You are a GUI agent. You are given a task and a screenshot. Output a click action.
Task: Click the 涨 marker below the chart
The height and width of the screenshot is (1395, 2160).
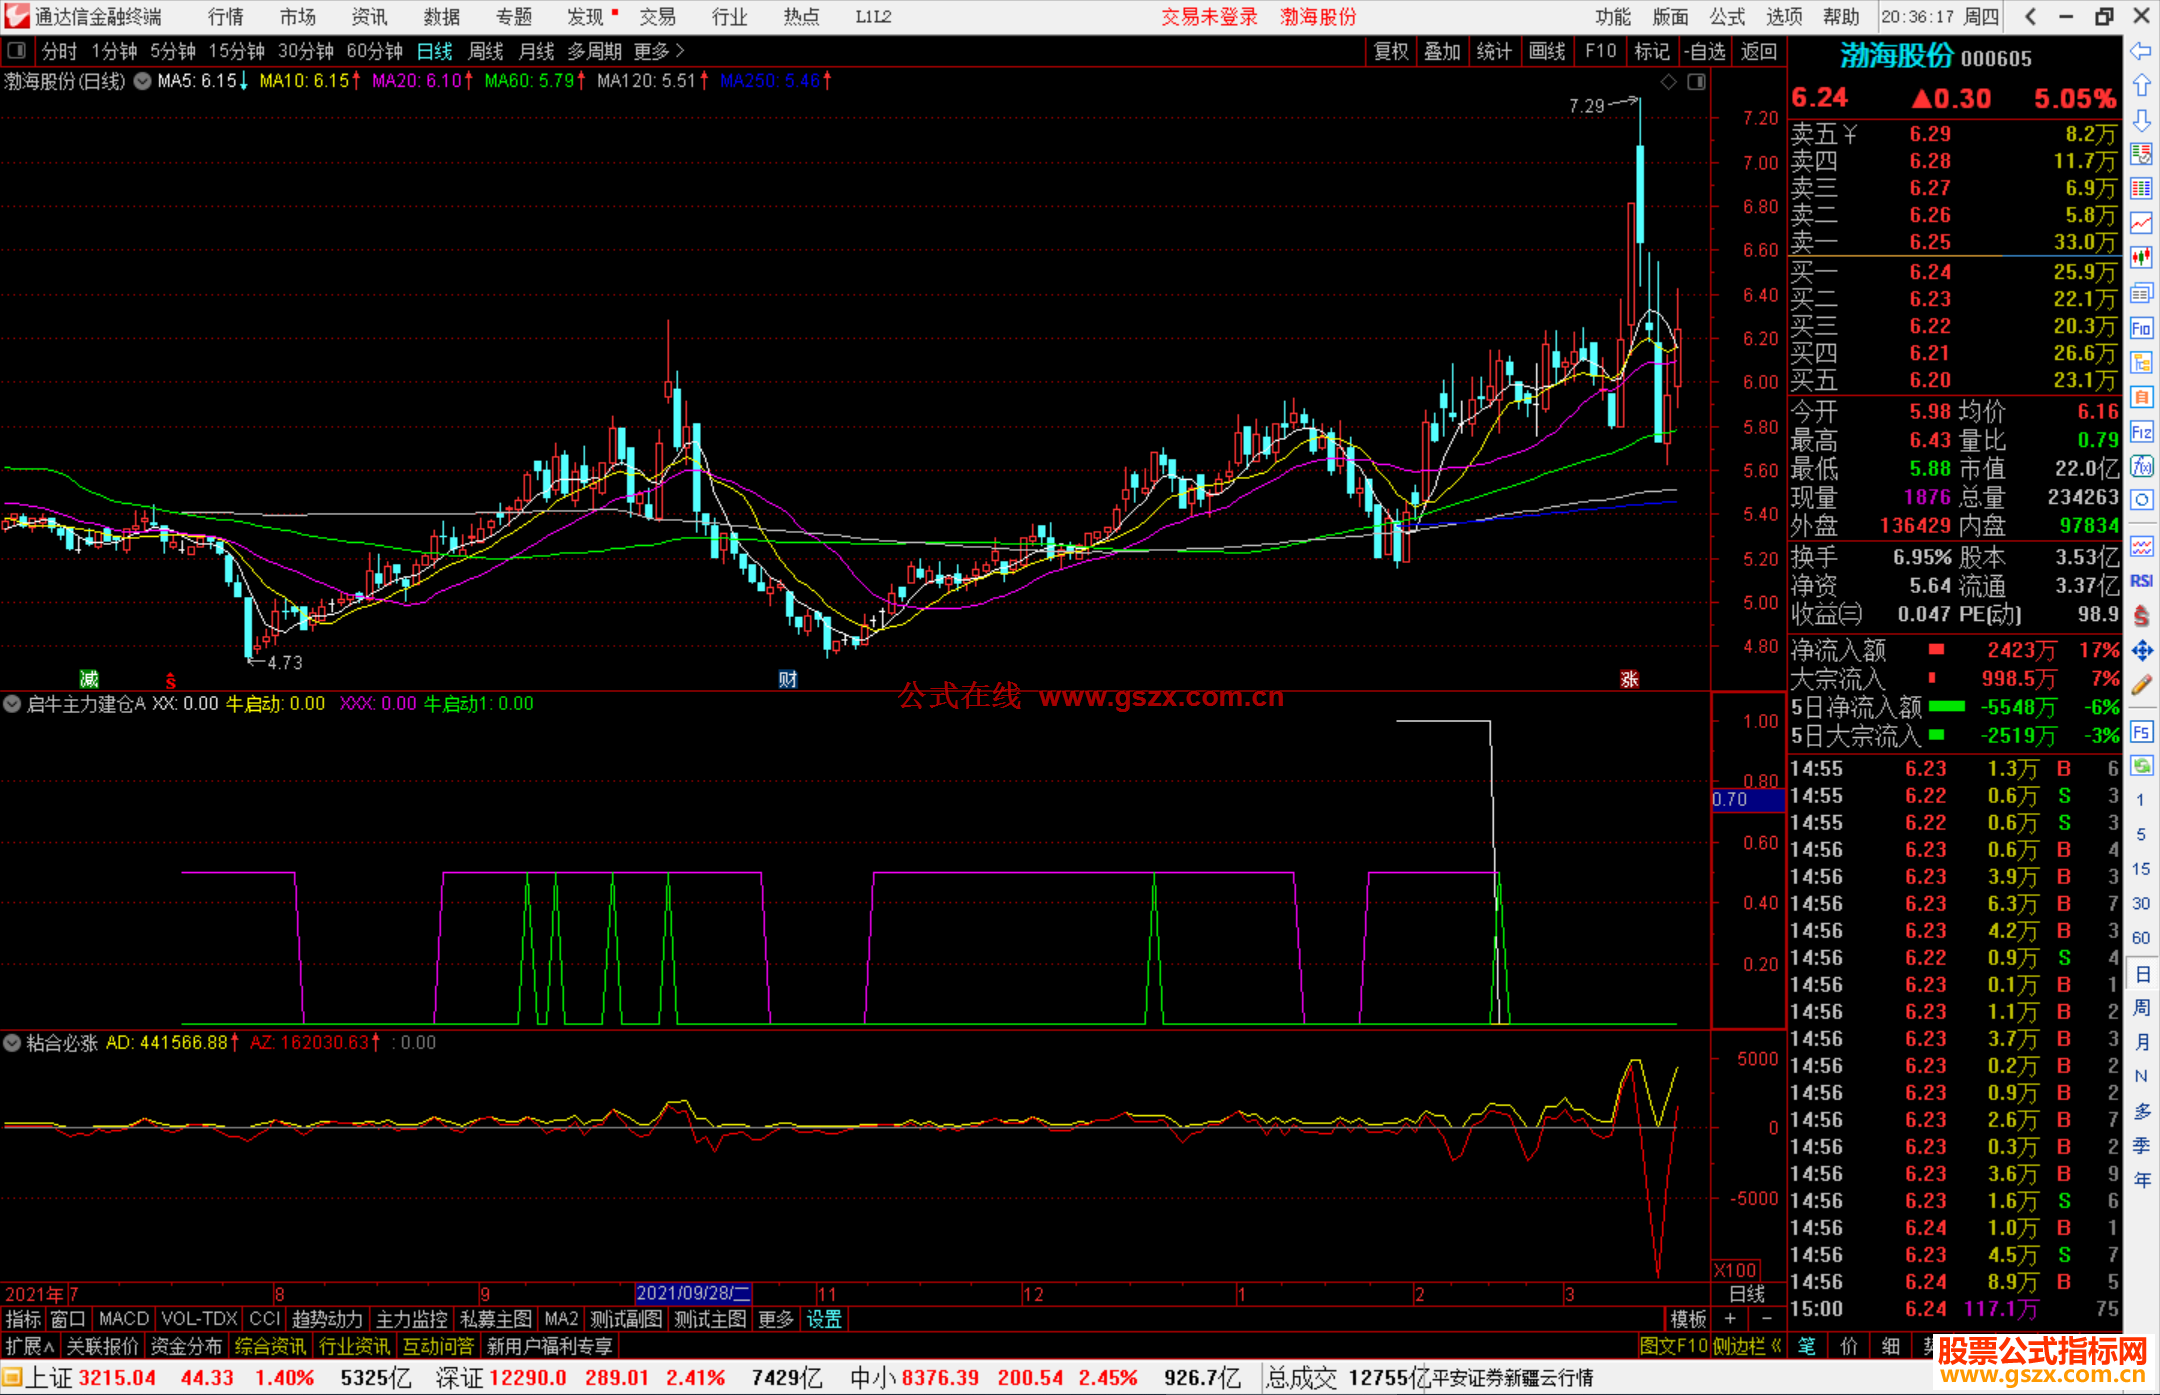[1629, 680]
